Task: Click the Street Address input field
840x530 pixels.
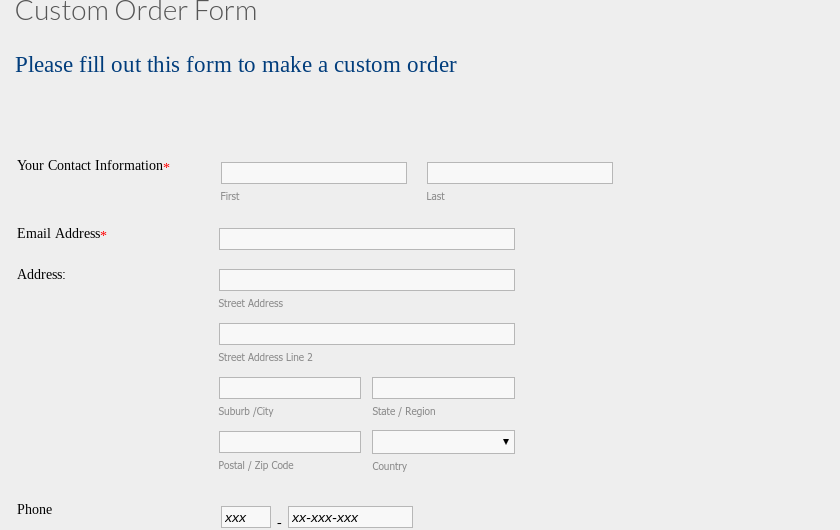Action: (x=366, y=280)
